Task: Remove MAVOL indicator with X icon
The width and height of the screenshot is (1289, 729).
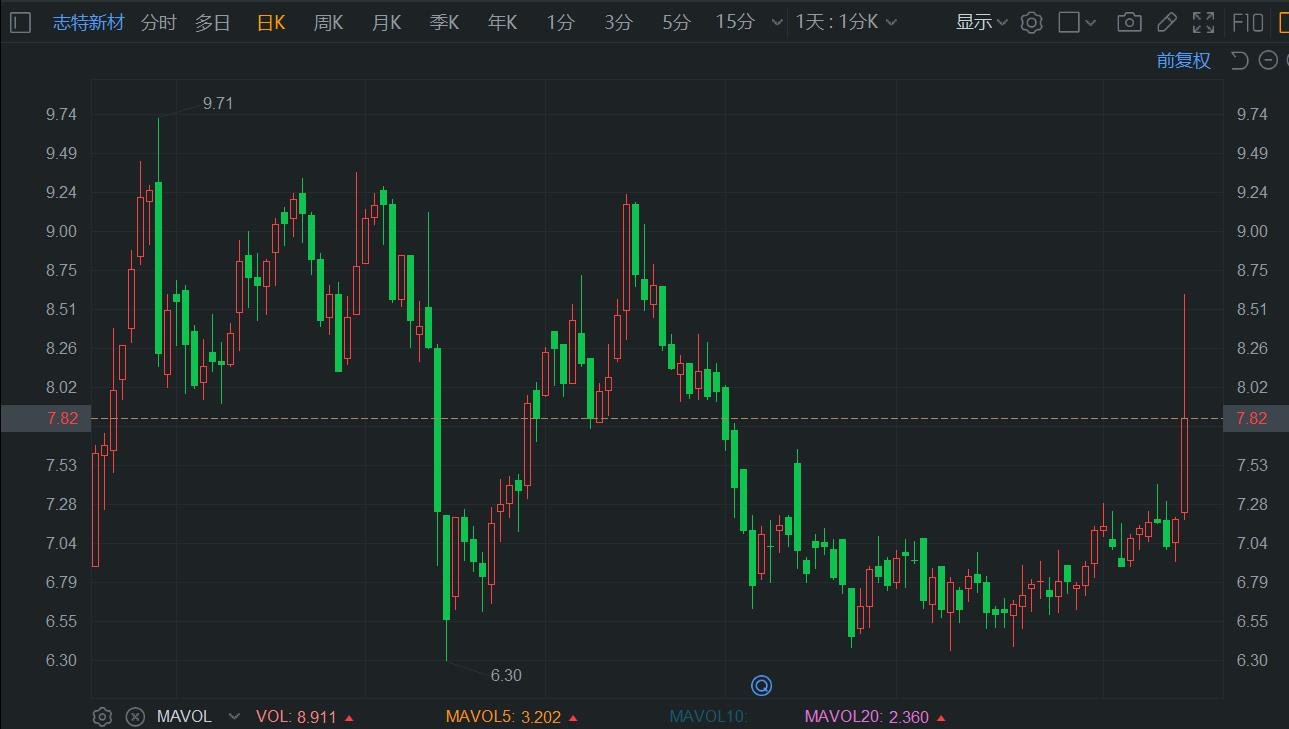Action: coord(135,716)
